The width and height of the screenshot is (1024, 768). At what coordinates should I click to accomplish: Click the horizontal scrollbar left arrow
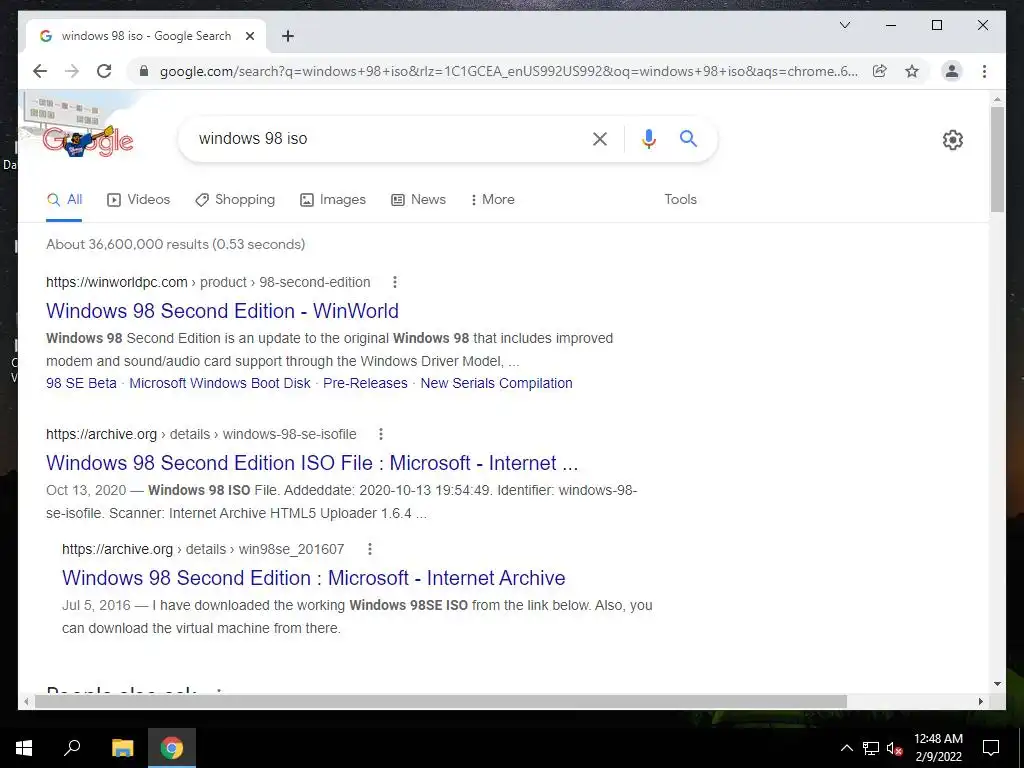click(26, 701)
